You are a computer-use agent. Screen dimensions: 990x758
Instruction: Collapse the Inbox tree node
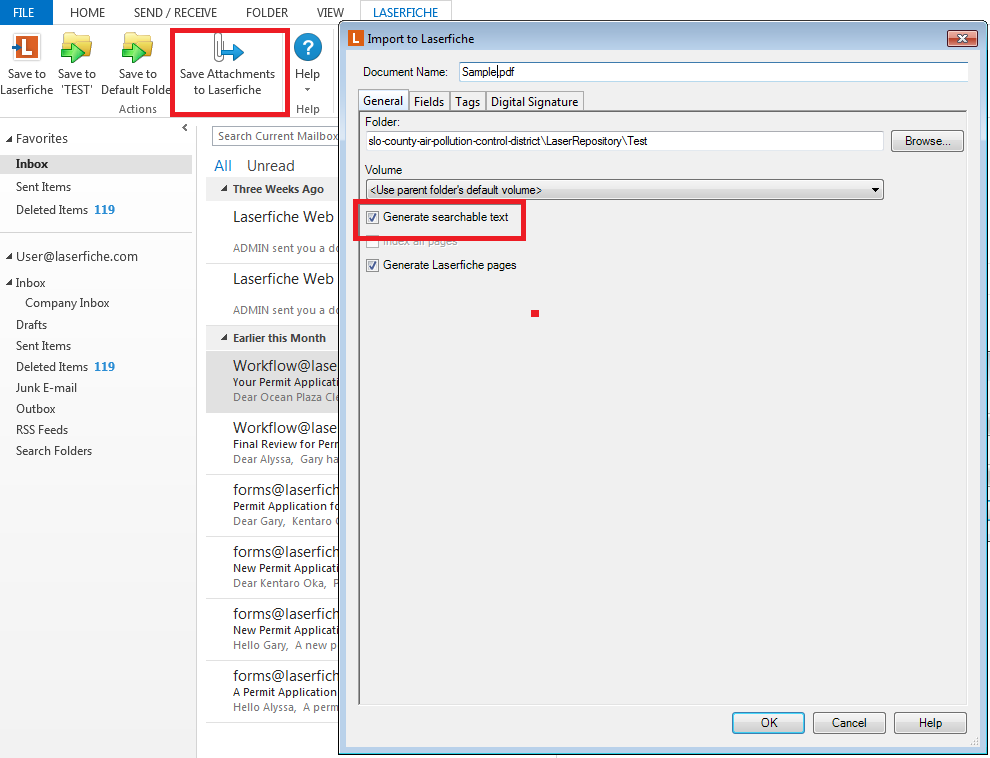(9, 283)
